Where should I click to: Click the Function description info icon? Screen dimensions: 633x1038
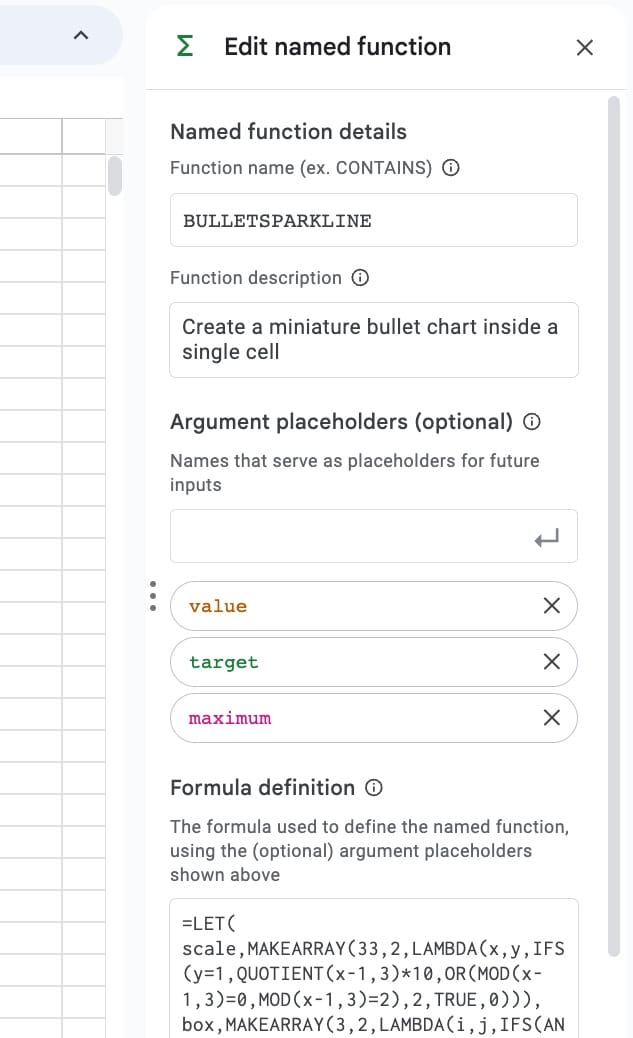[360, 278]
